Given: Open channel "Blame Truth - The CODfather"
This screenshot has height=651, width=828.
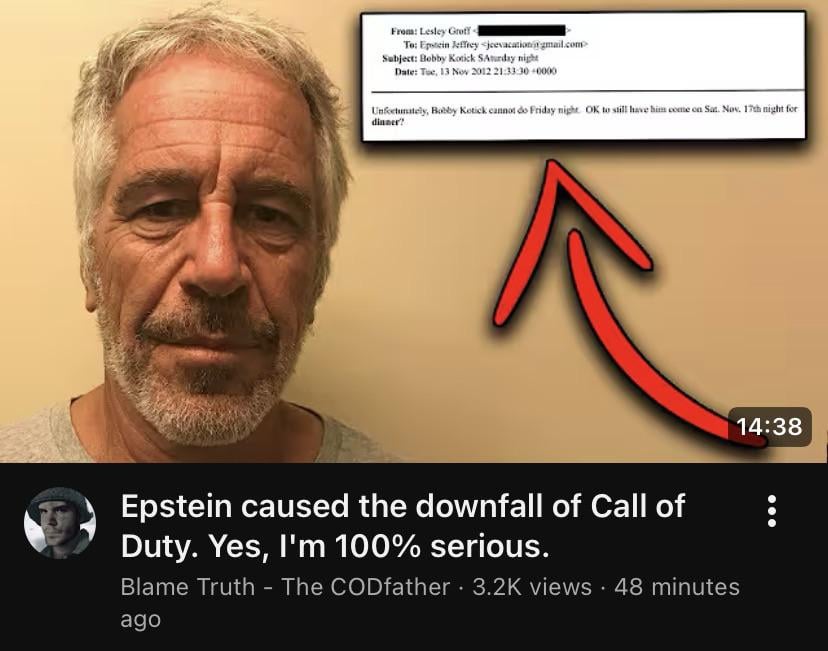Looking at the screenshot, I should pos(285,587).
